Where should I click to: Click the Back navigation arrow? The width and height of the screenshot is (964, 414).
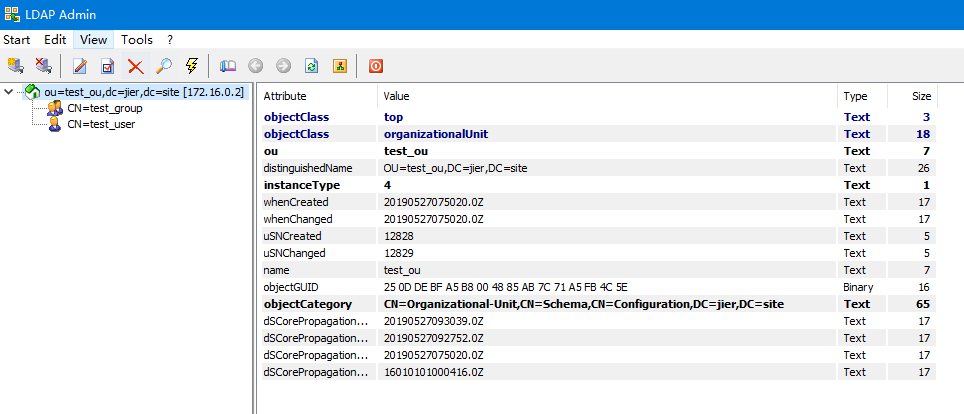pyautogui.click(x=256, y=65)
